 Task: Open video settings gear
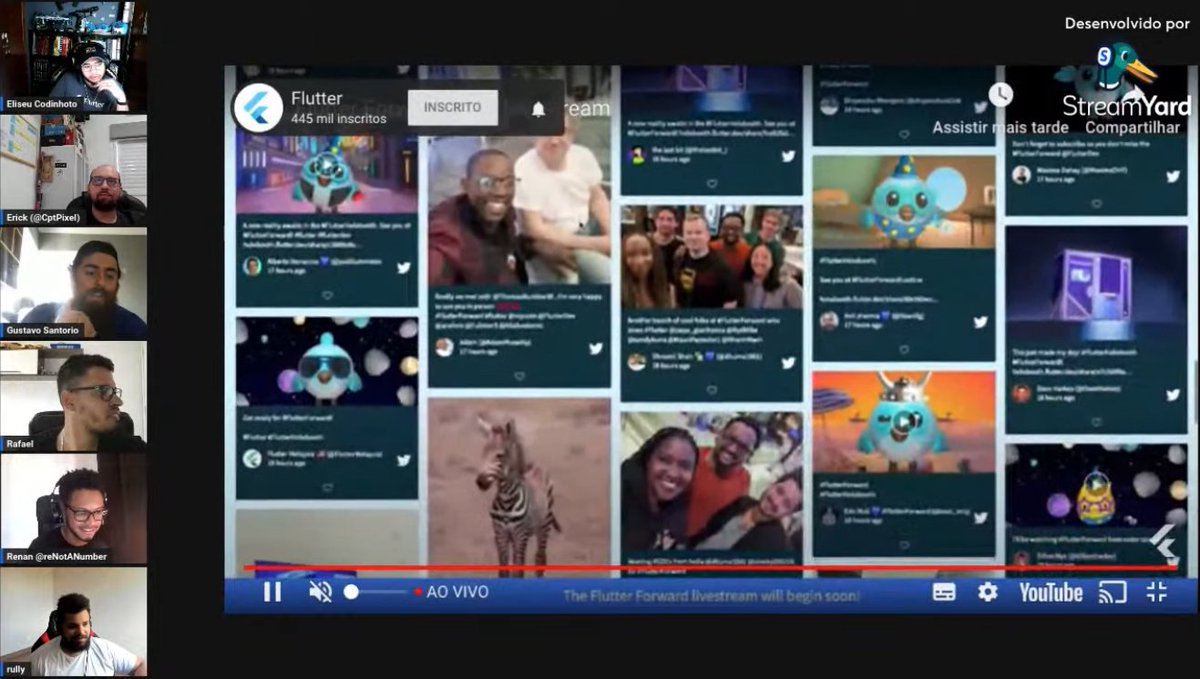(x=988, y=592)
